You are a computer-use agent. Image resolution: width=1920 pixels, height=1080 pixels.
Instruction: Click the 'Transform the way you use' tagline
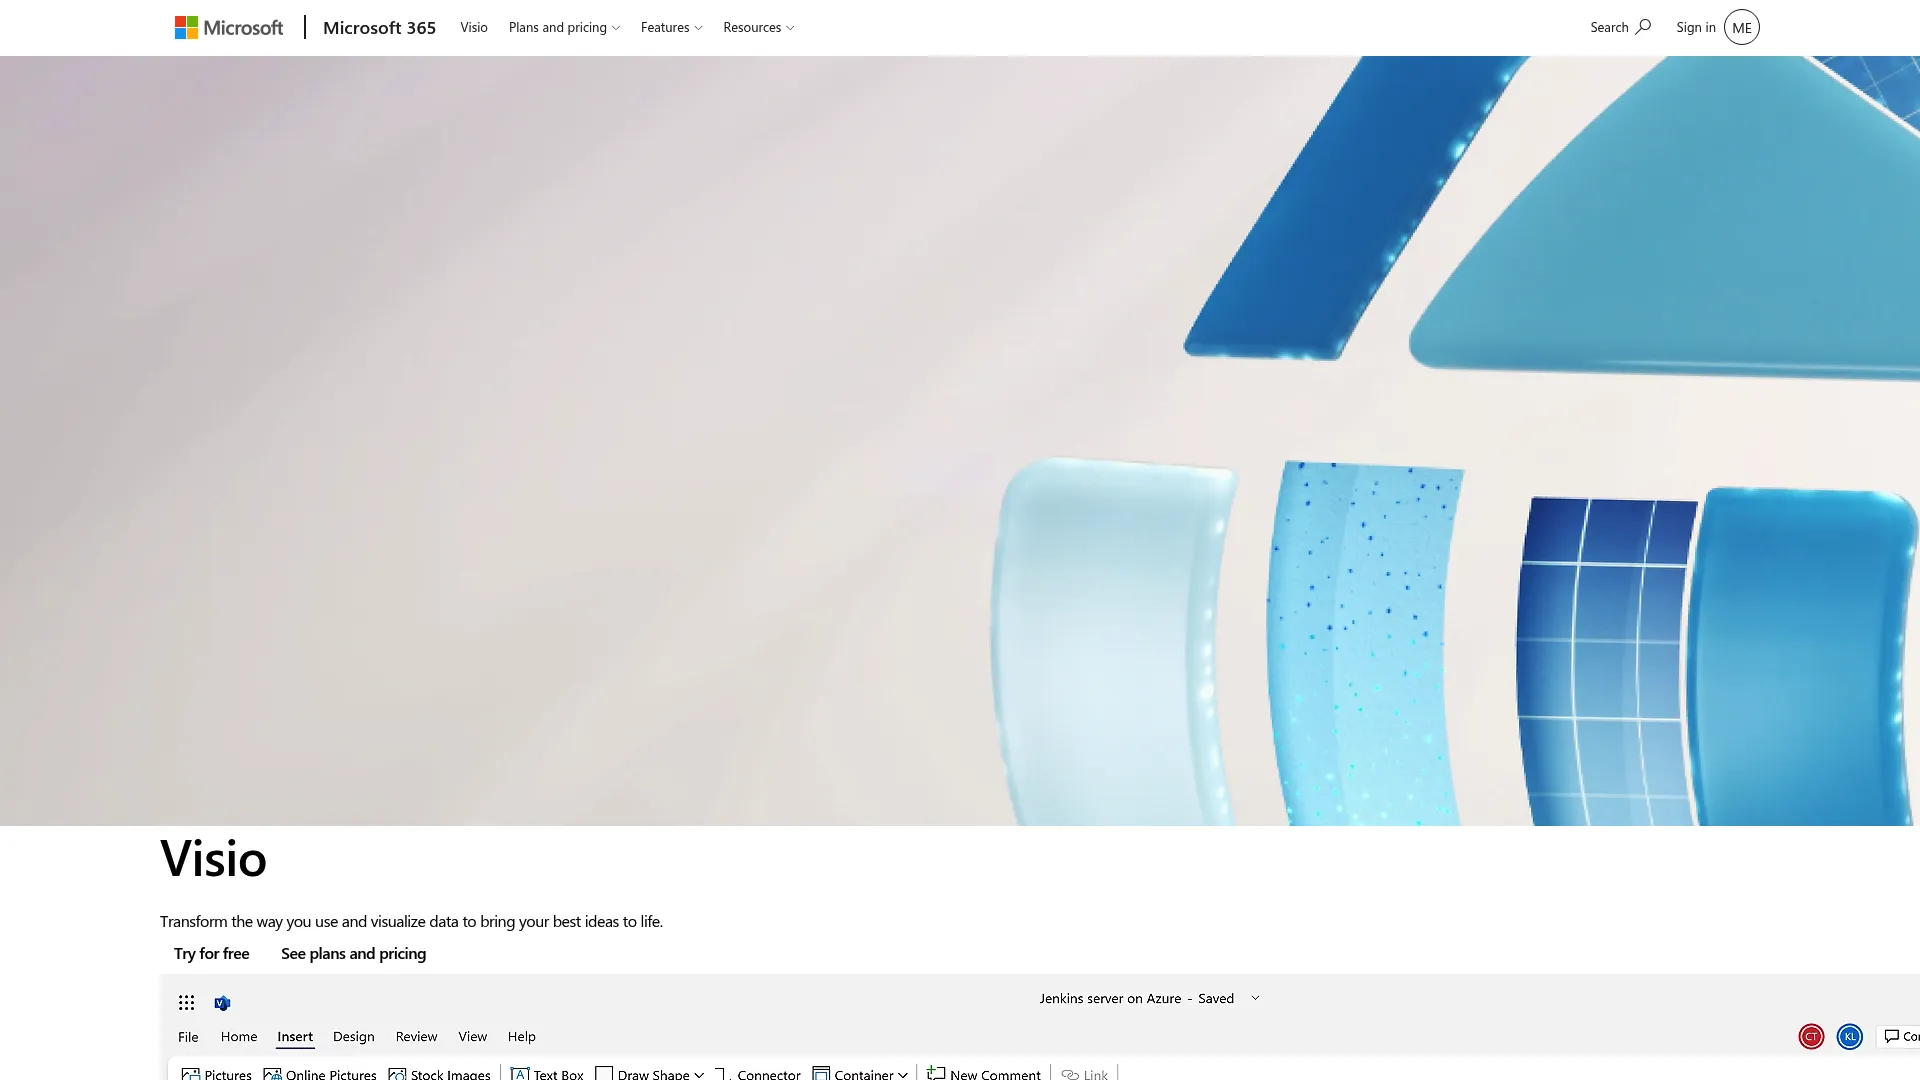[411, 922]
